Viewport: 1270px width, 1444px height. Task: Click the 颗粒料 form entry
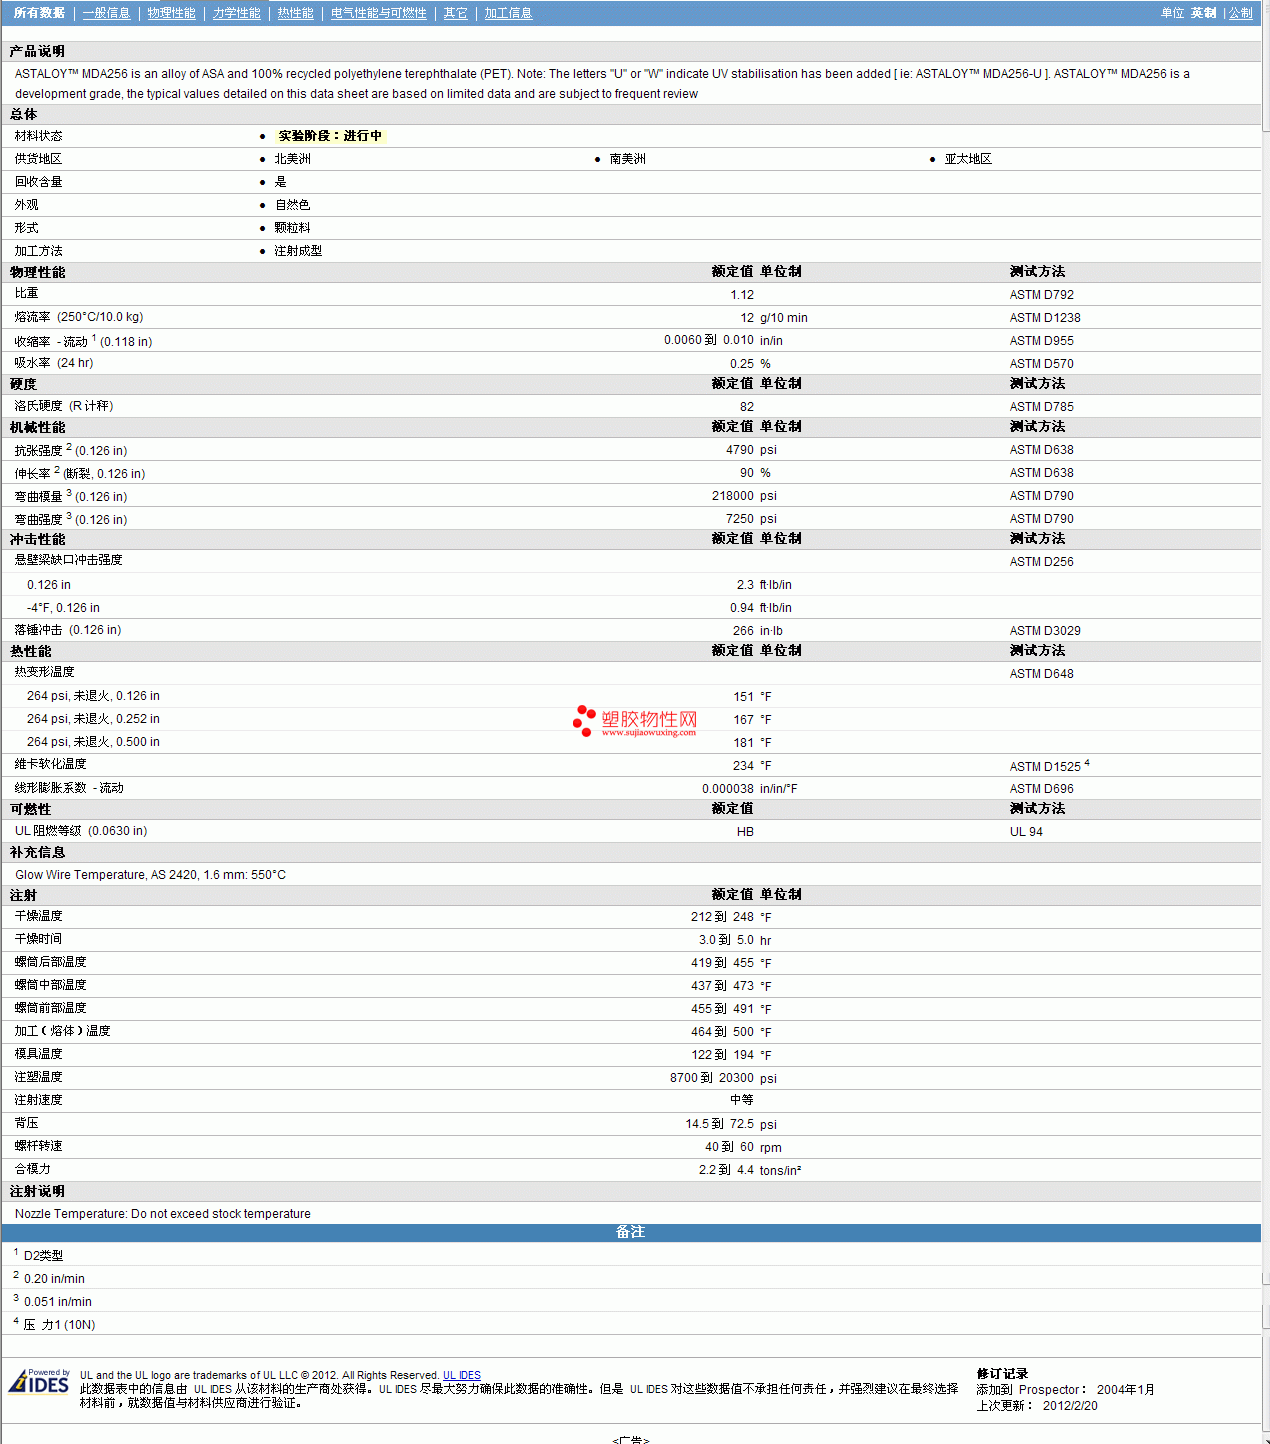(x=292, y=228)
